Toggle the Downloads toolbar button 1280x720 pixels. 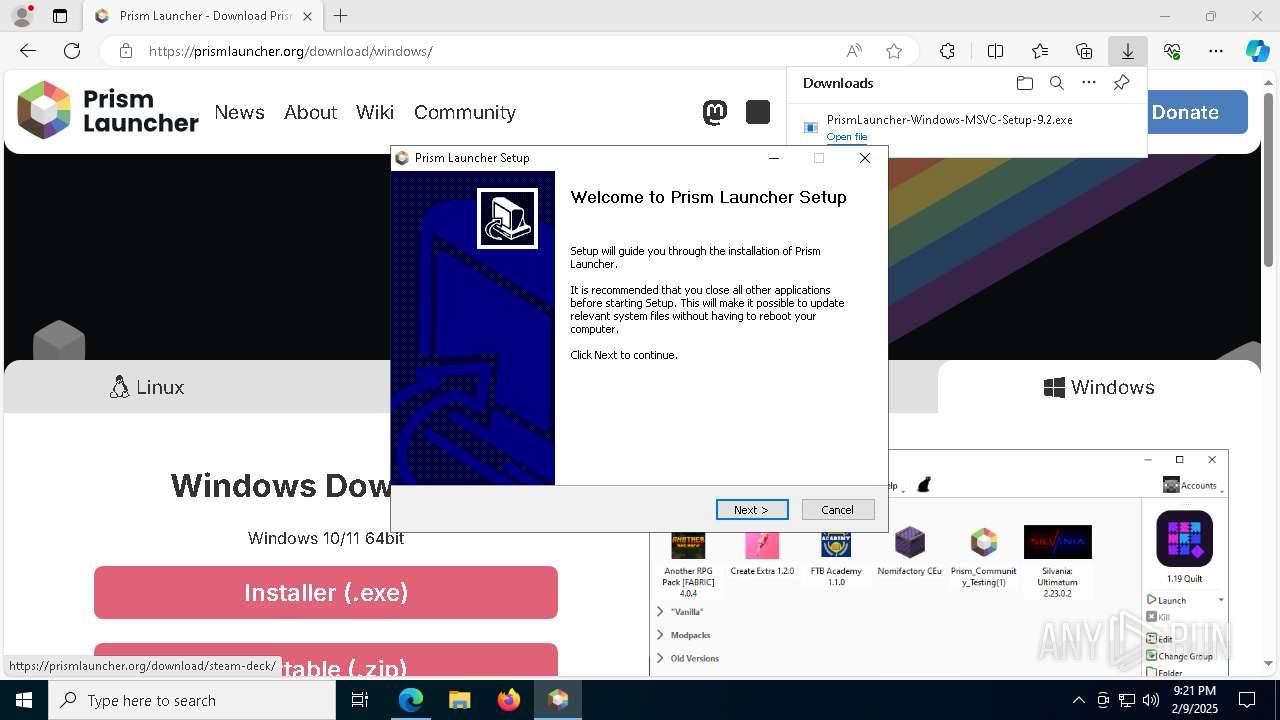1128,51
